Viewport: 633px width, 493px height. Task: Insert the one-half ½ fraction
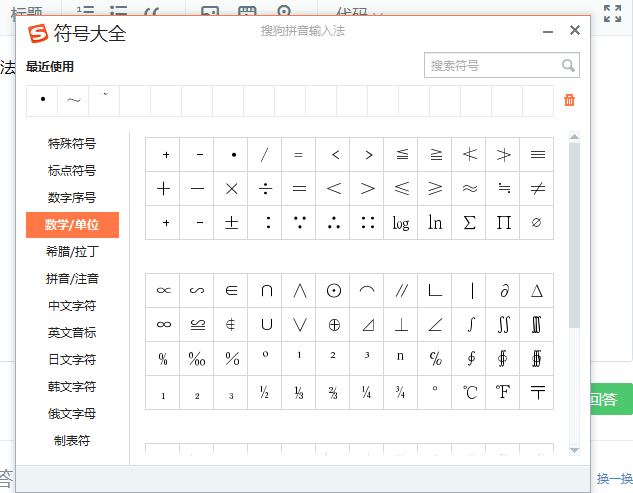pos(265,392)
